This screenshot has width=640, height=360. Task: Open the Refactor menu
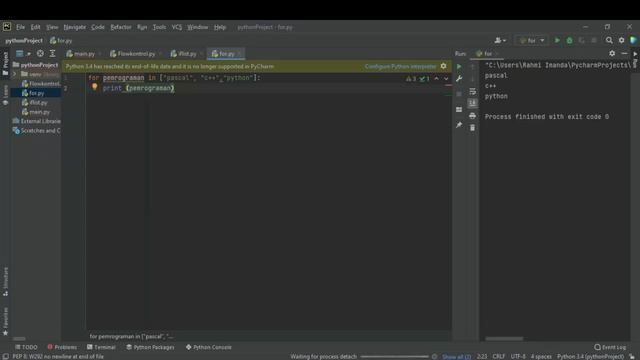(x=121, y=27)
